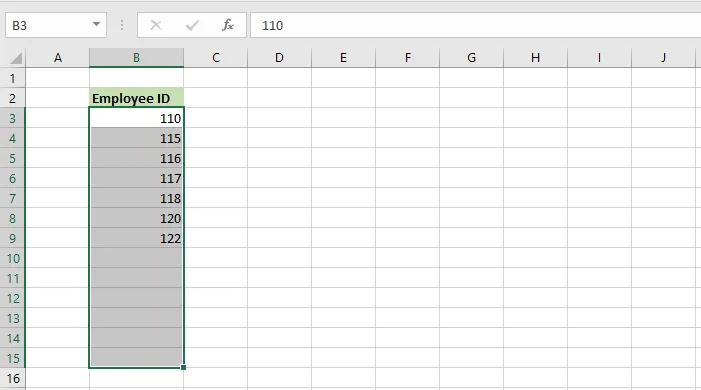Open the Insert Function fx dialog
The image size is (701, 390).
(228, 25)
